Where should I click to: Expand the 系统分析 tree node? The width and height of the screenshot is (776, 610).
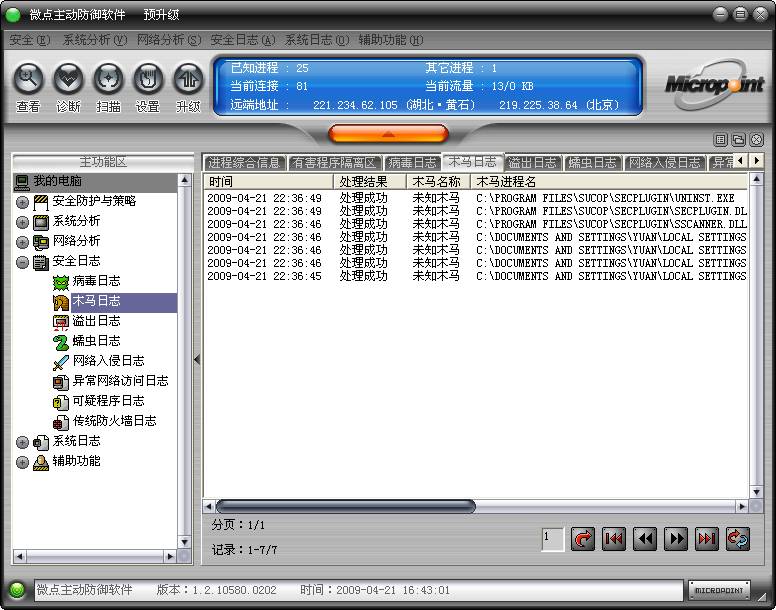coord(22,222)
